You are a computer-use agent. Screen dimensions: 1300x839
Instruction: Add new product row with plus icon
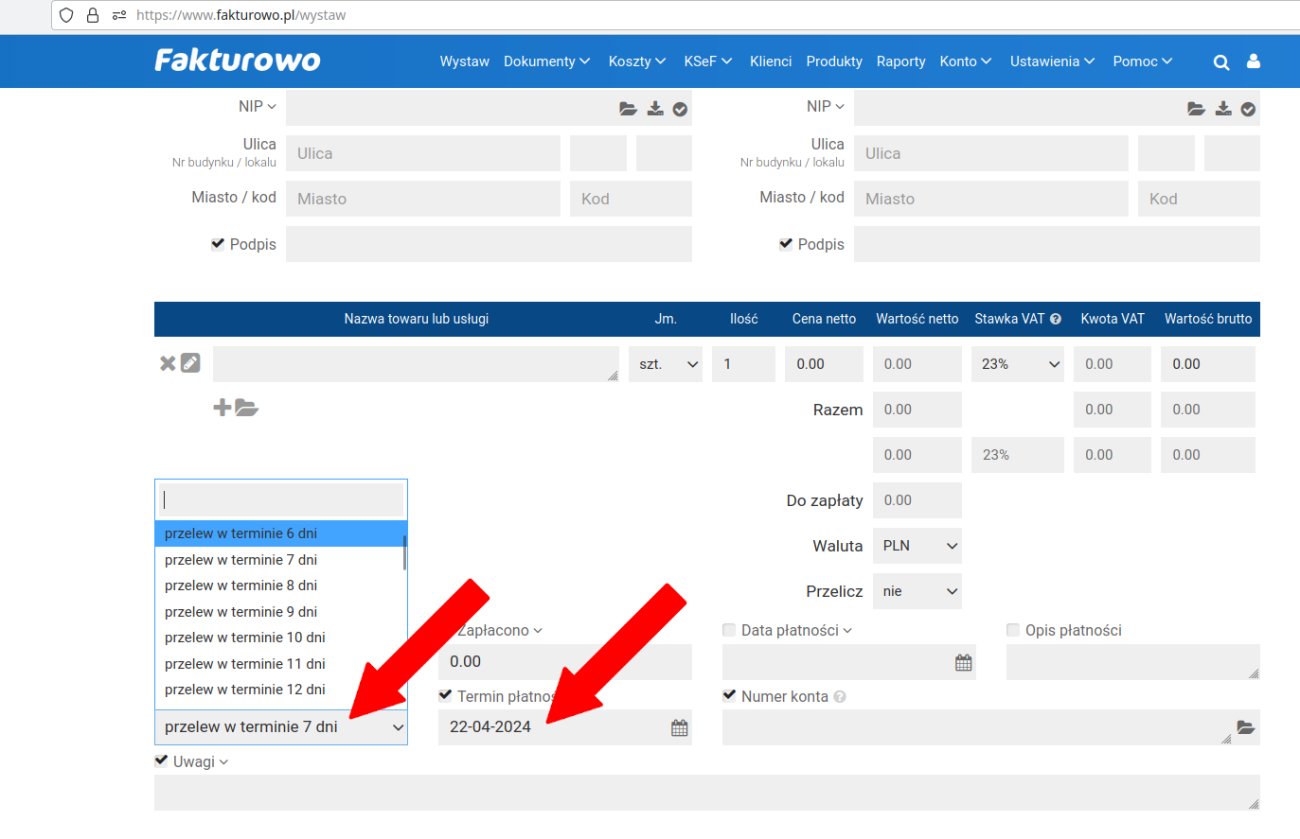coord(222,407)
